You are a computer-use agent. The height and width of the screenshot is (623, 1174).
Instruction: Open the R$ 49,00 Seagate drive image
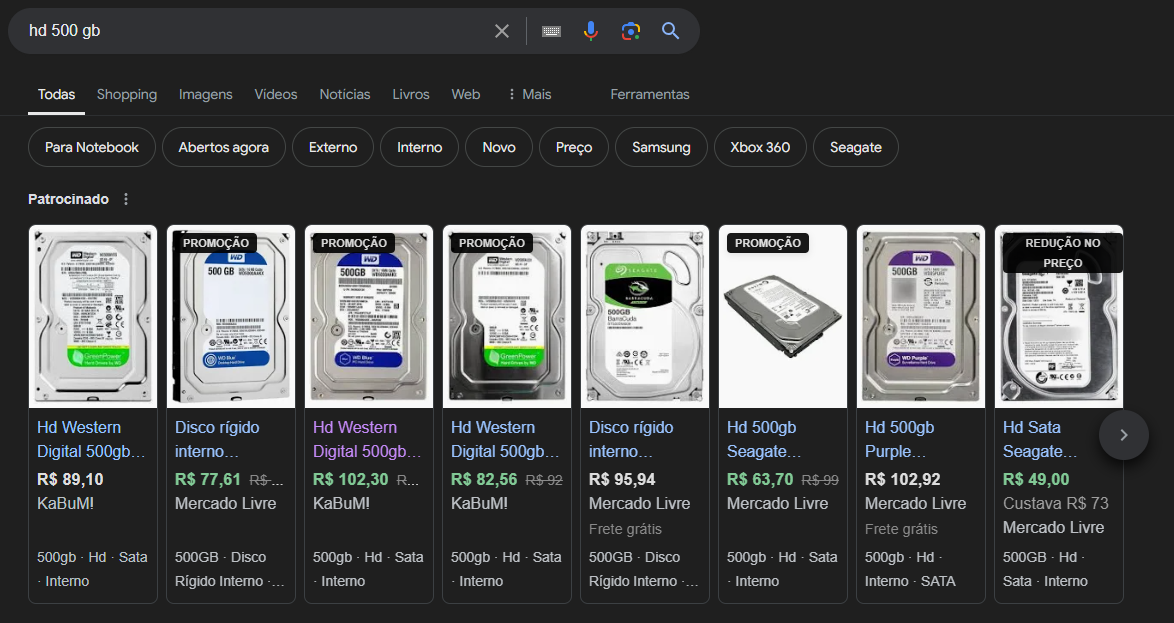[1059, 317]
